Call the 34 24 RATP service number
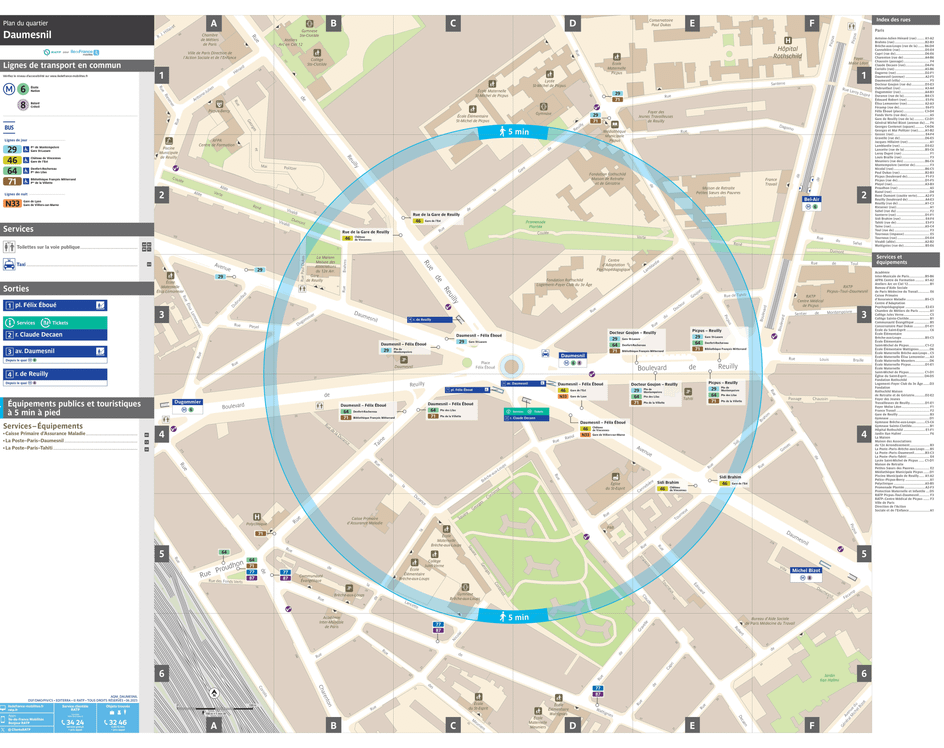The image size is (944, 748). [73, 722]
